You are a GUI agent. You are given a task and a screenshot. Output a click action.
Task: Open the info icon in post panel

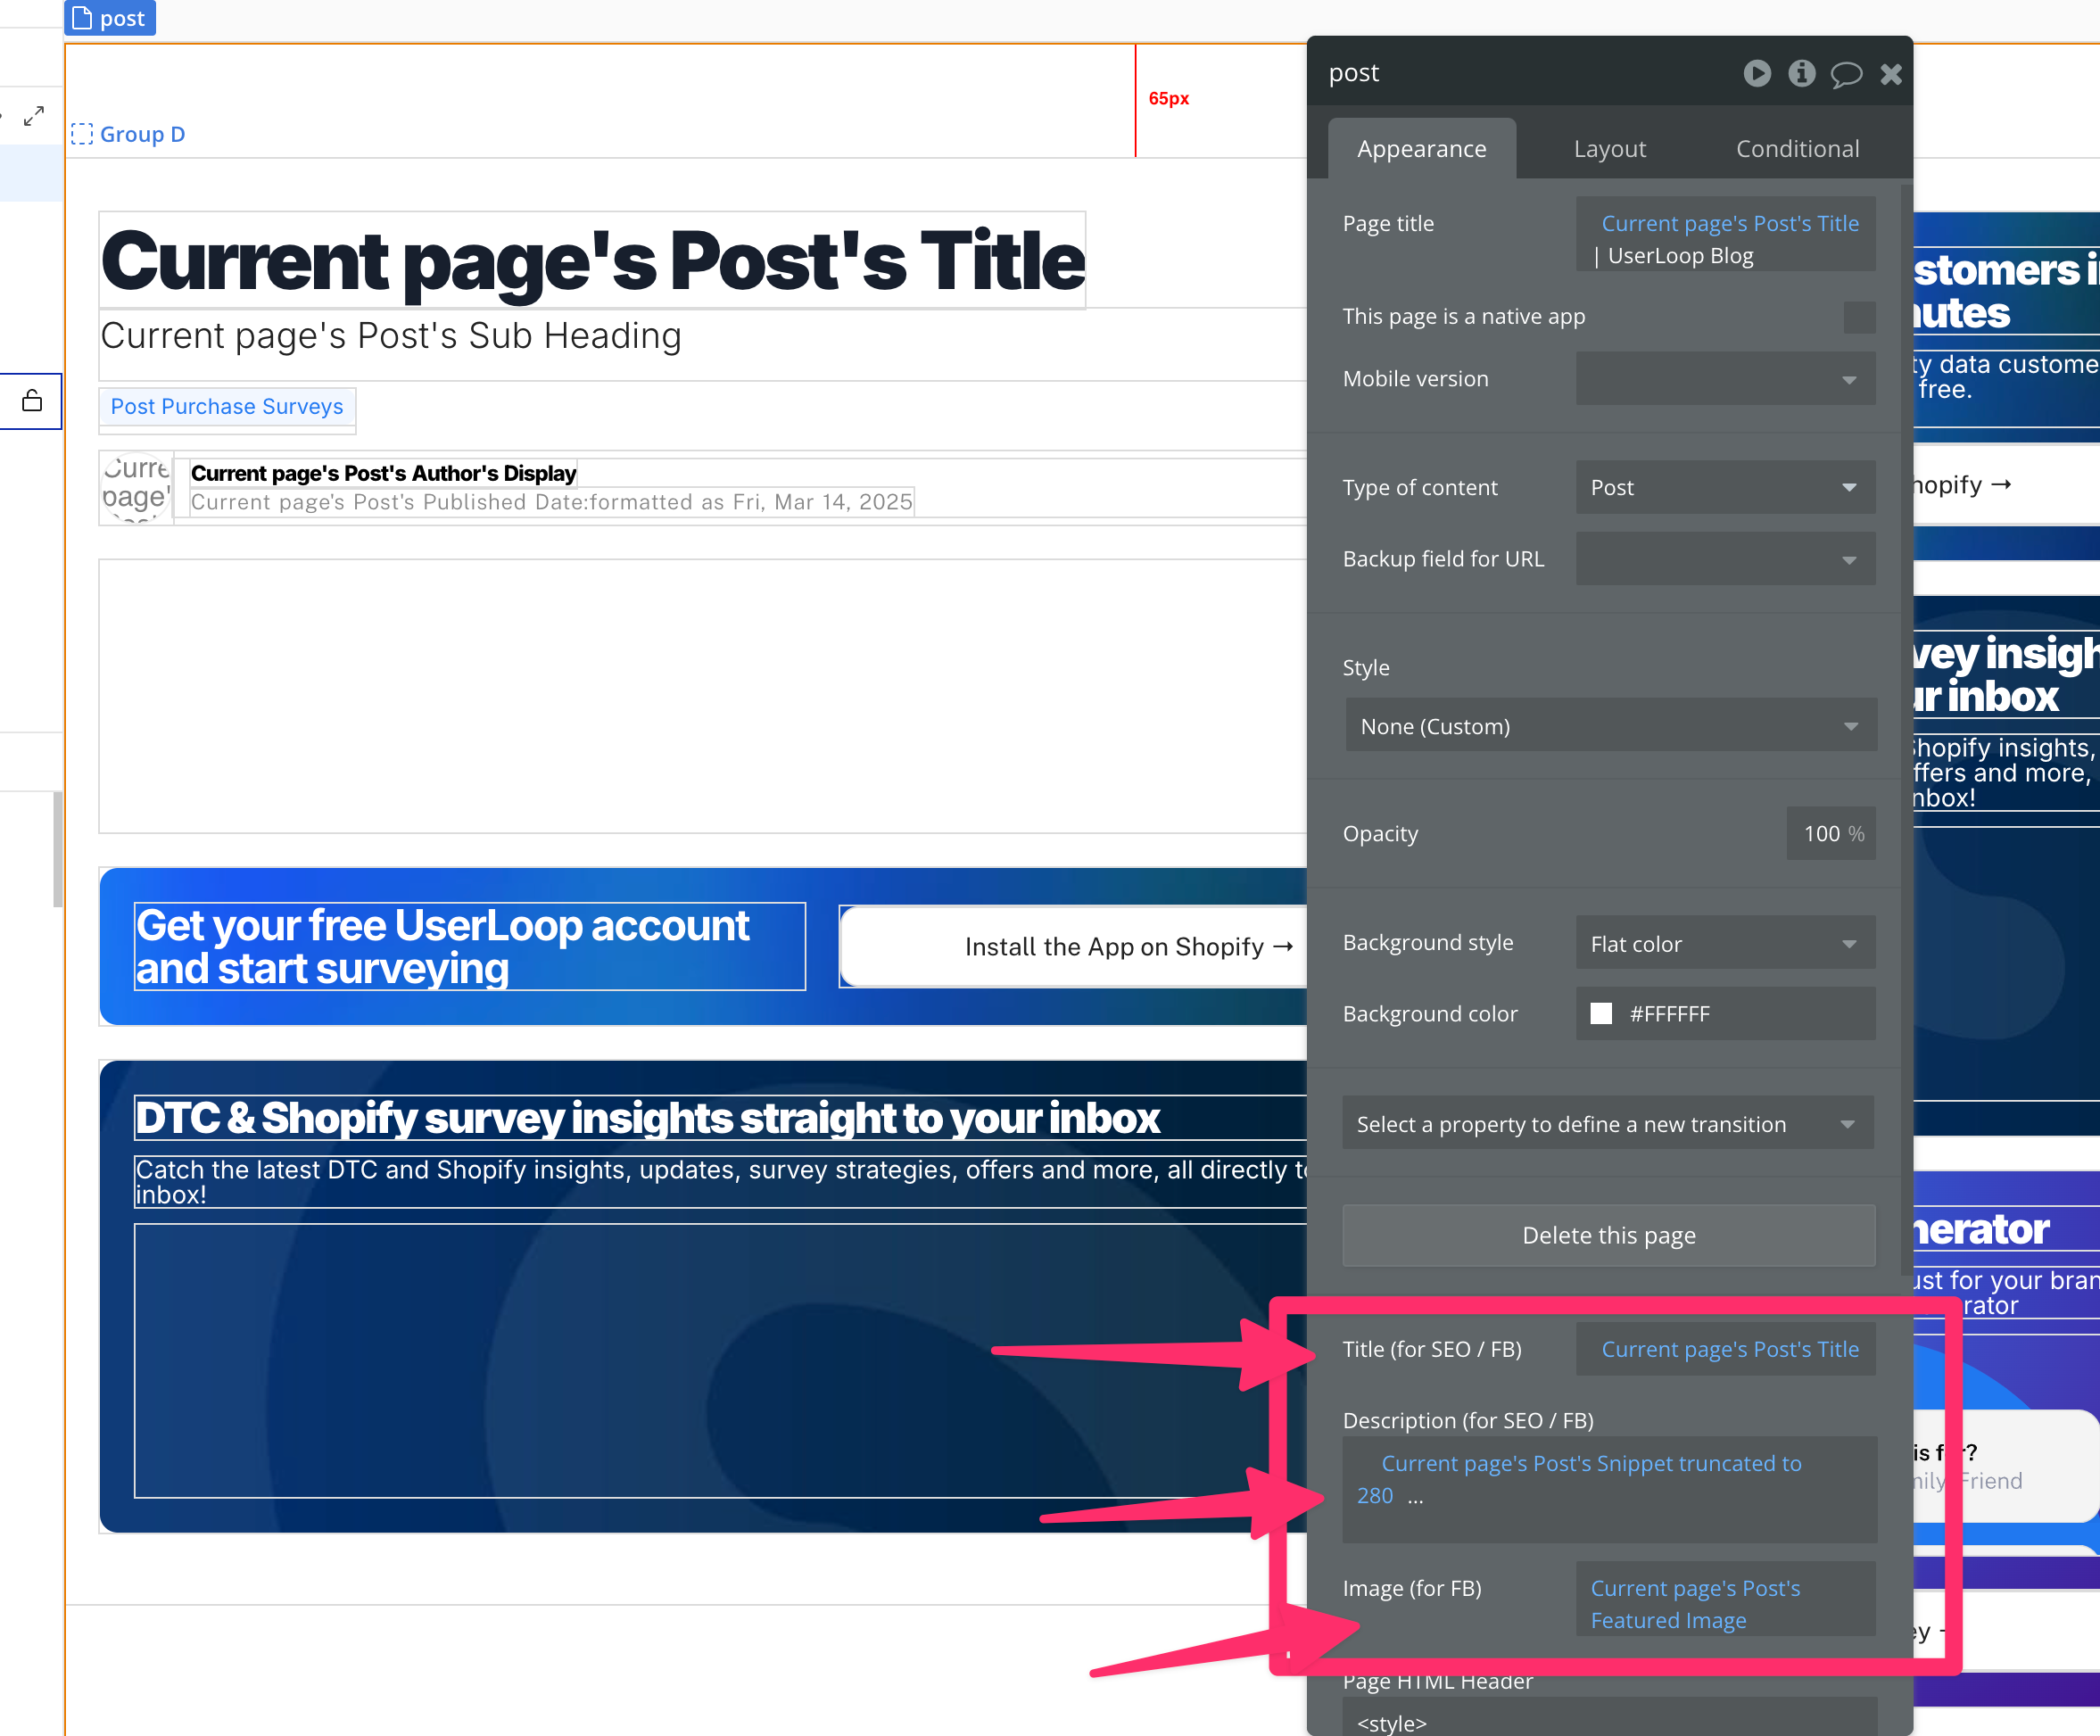tap(1801, 73)
